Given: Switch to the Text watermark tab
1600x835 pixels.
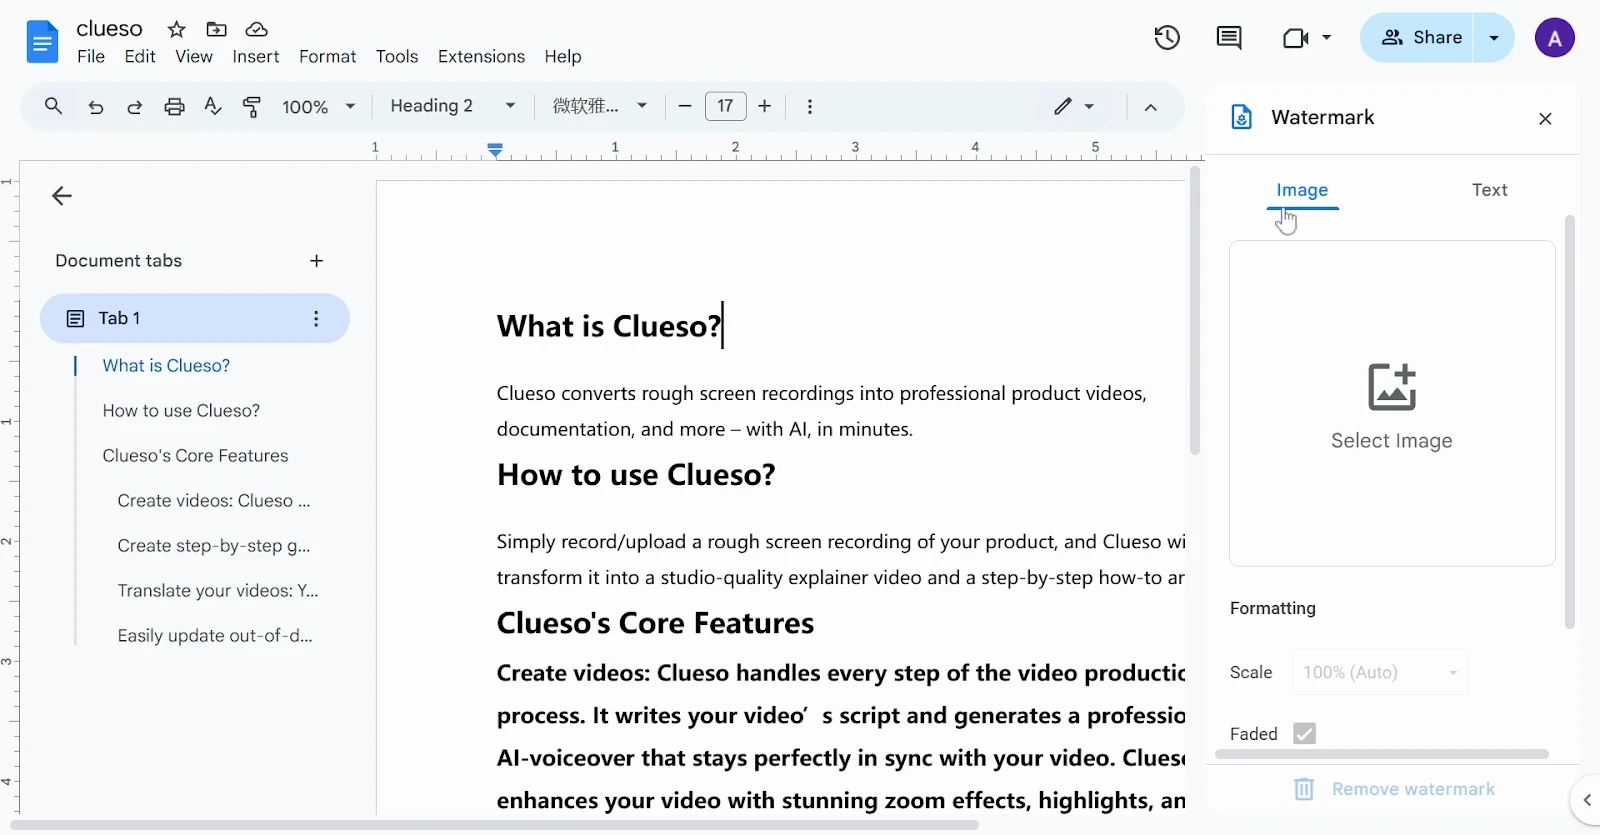Looking at the screenshot, I should pyautogui.click(x=1489, y=190).
